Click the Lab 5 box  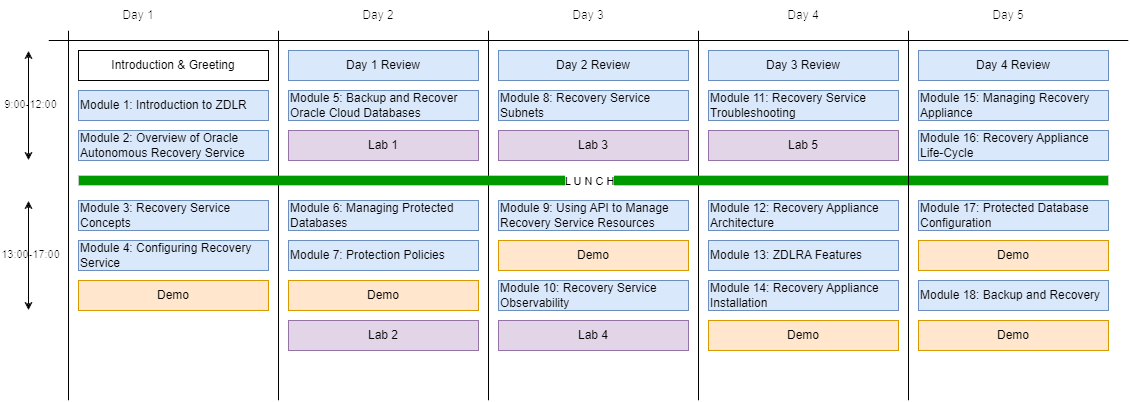coord(803,145)
